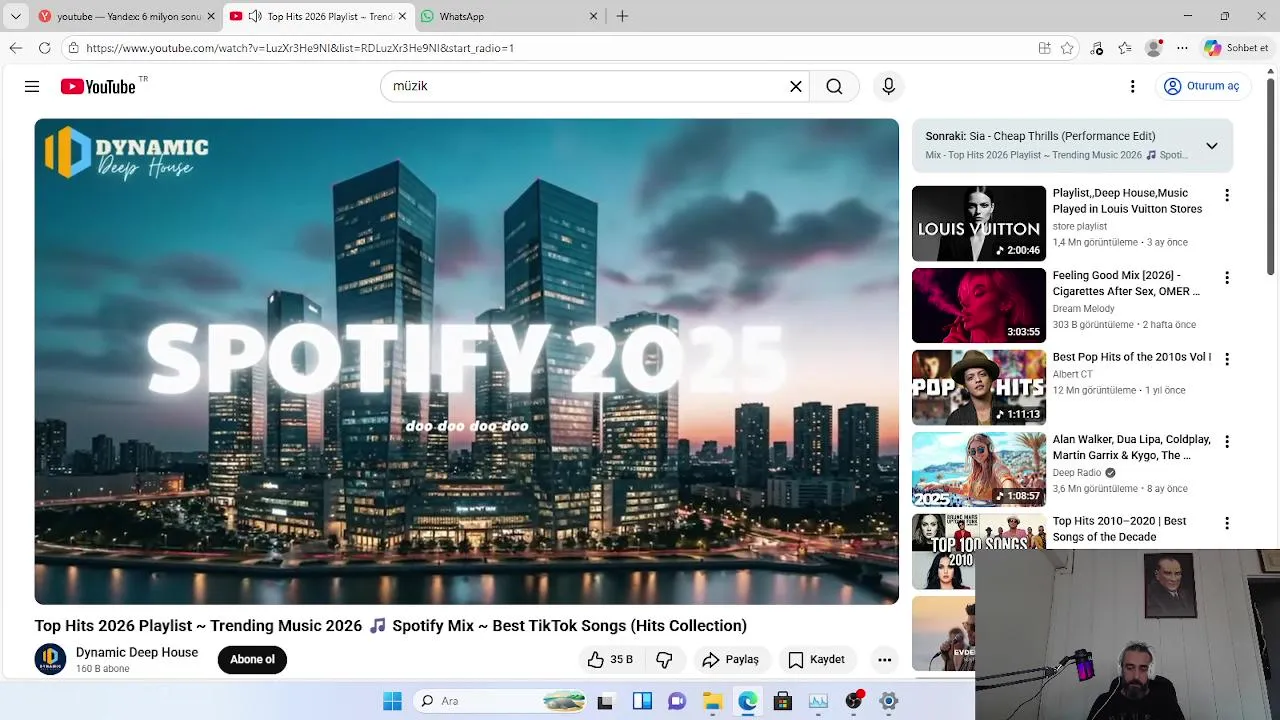This screenshot has width=1280, height=720.
Task: Open the Deep Radio channel link
Action: (1076, 473)
